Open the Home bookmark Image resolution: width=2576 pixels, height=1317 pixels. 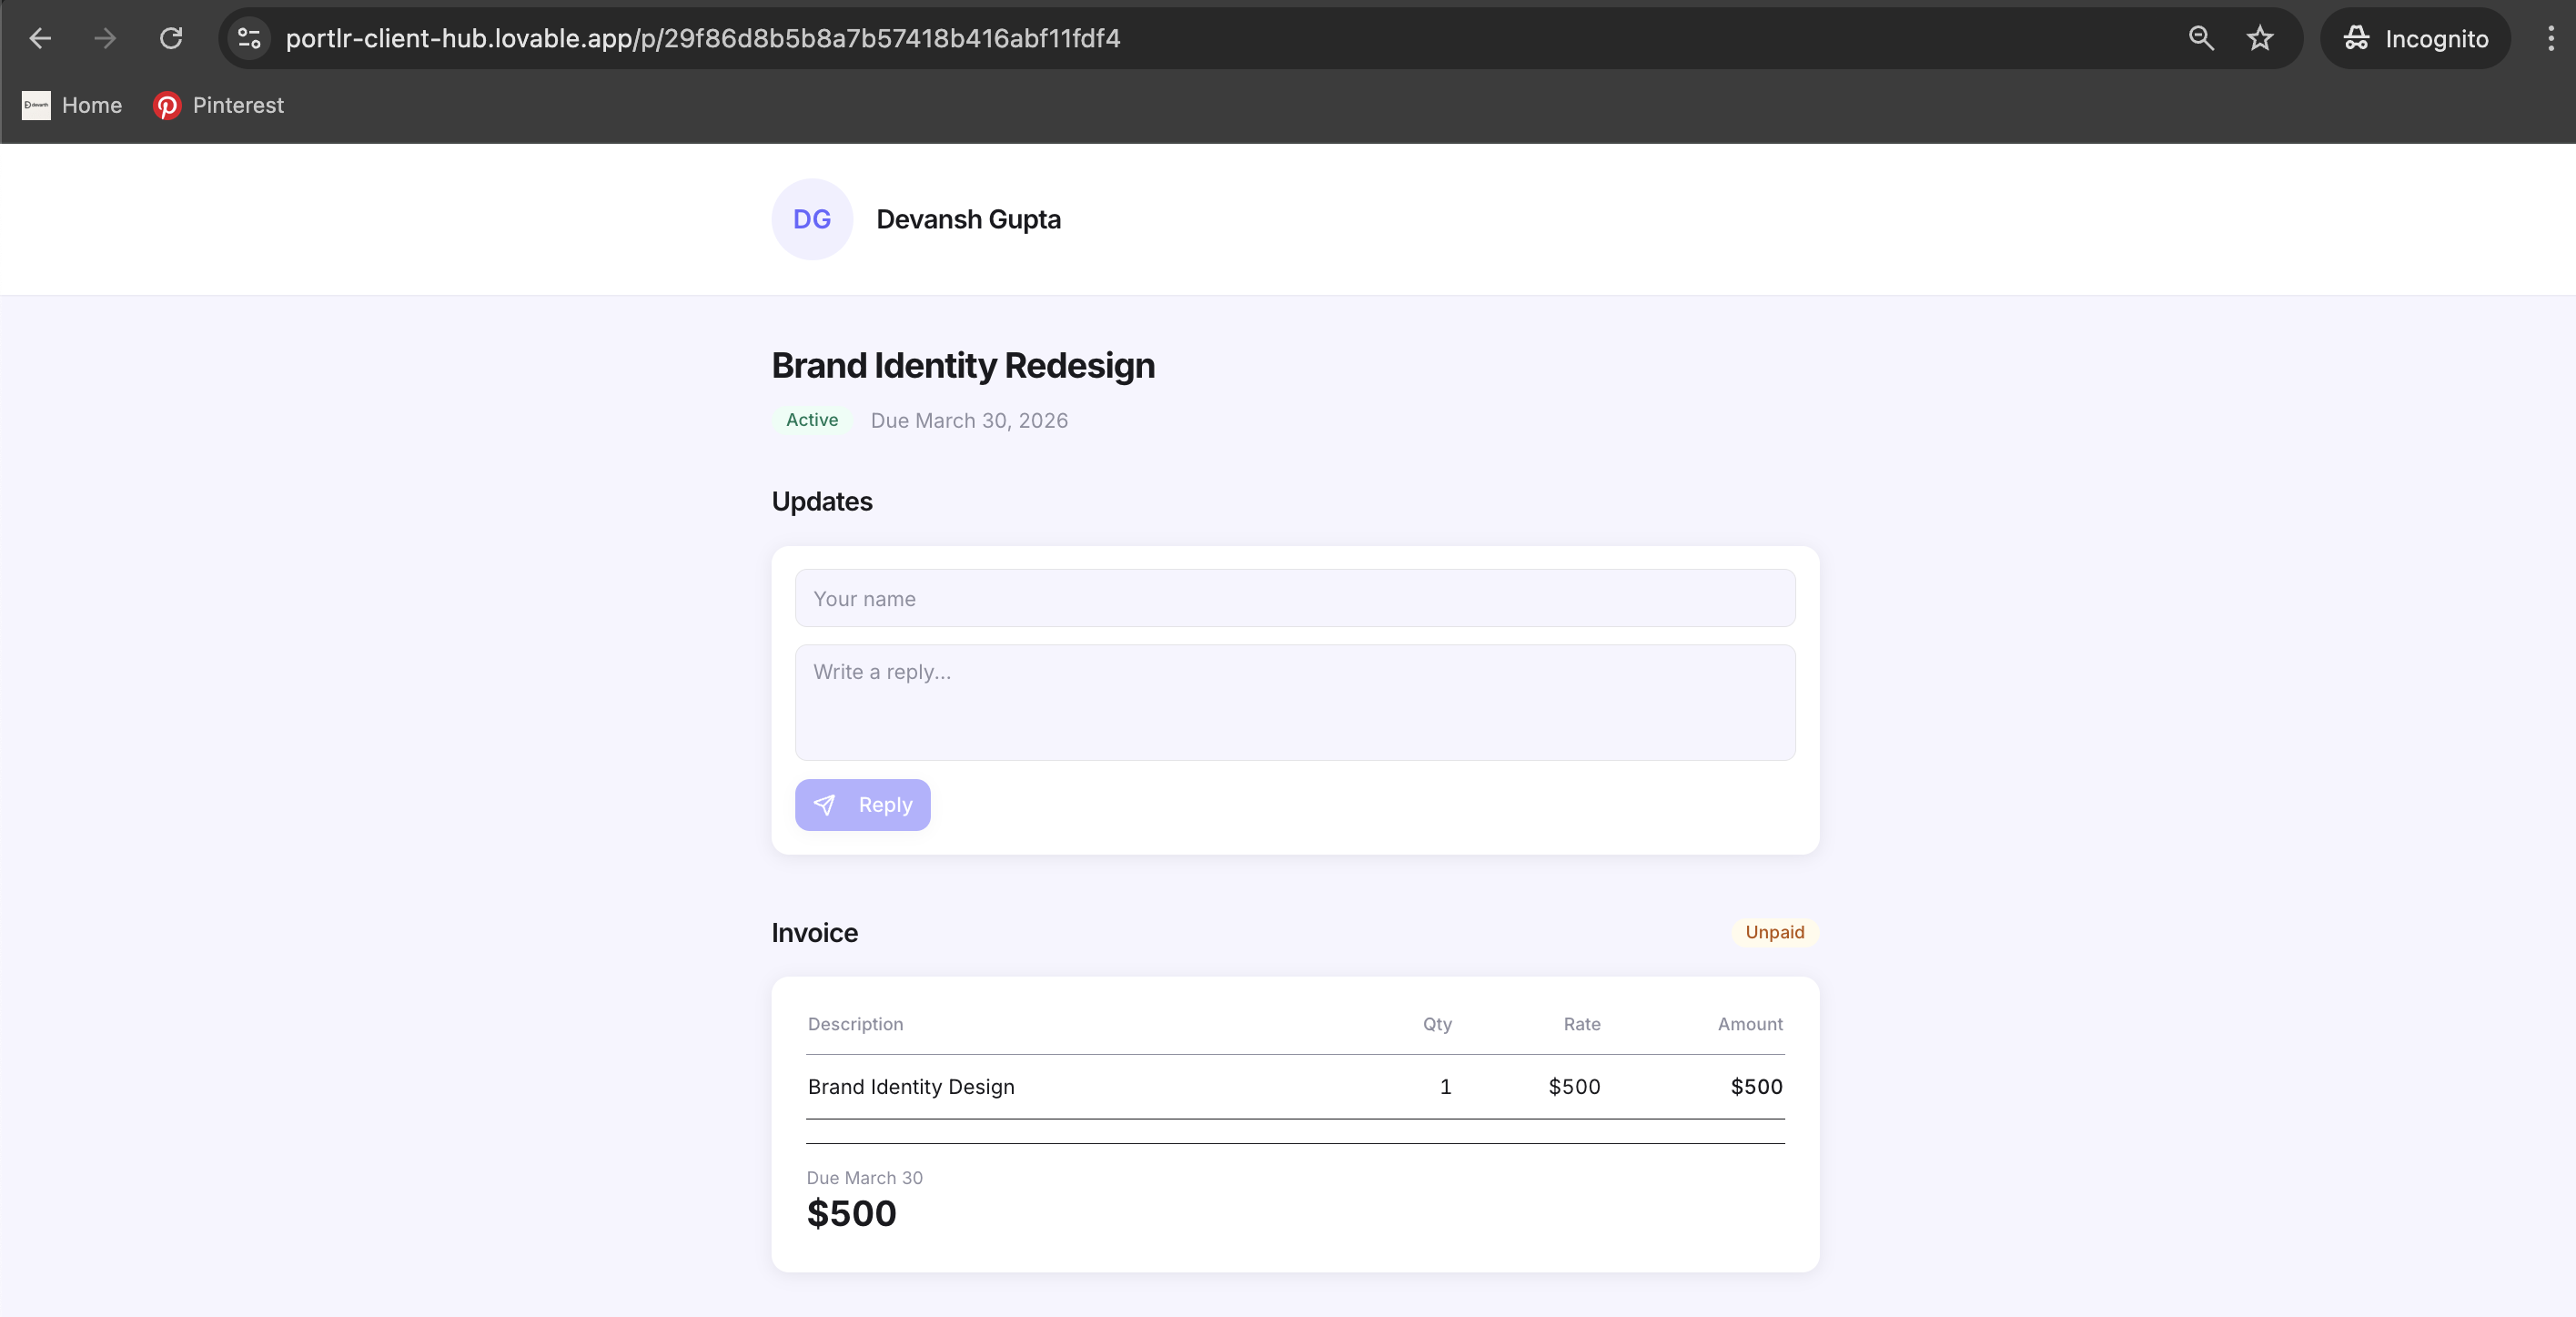72,105
